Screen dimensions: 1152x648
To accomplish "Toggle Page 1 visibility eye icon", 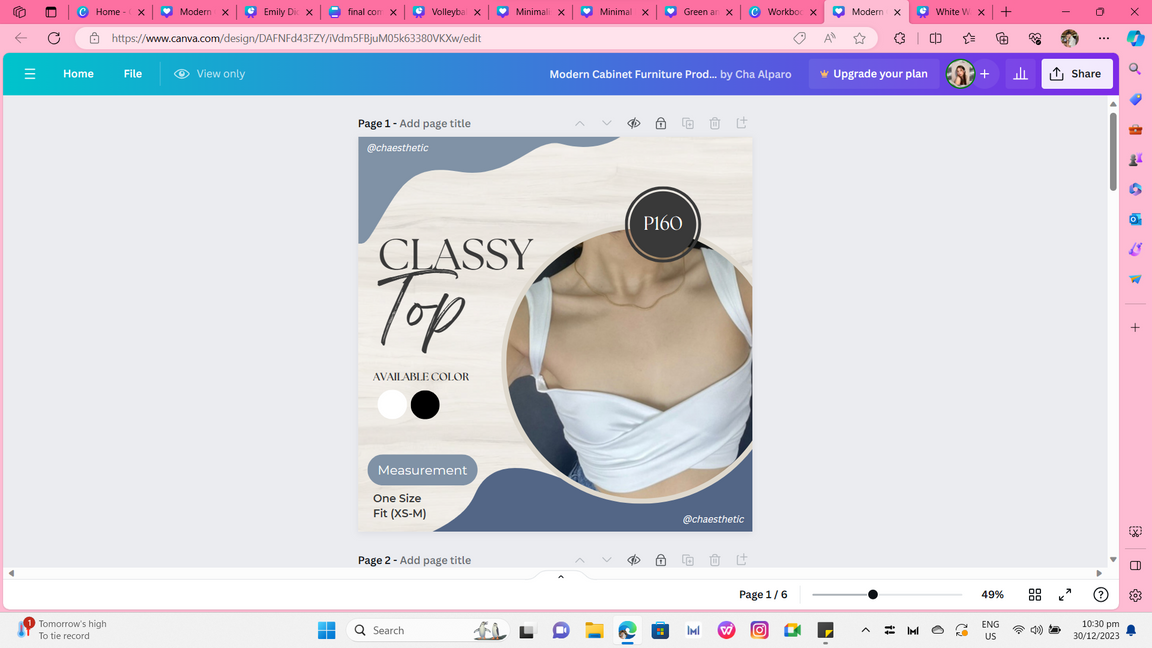I will tap(634, 123).
